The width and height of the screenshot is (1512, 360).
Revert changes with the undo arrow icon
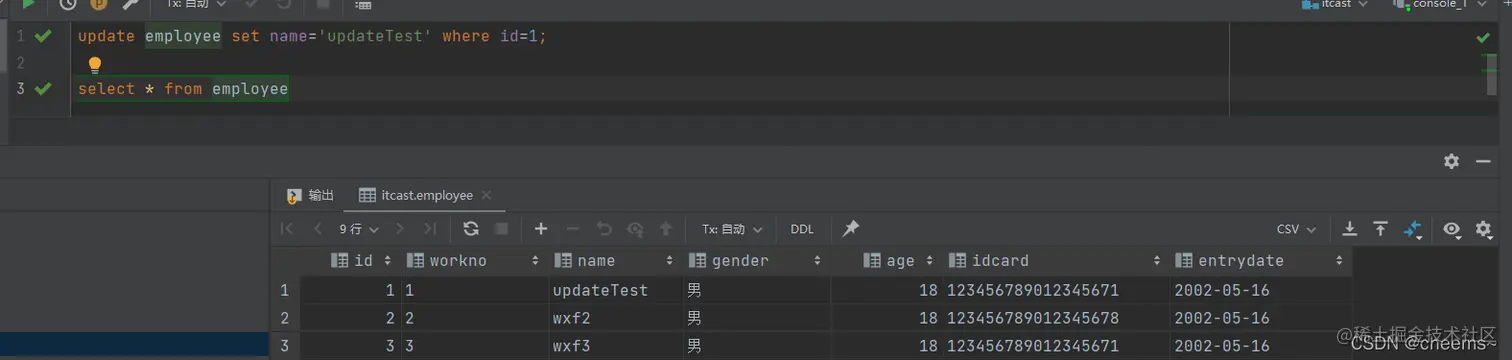click(604, 229)
